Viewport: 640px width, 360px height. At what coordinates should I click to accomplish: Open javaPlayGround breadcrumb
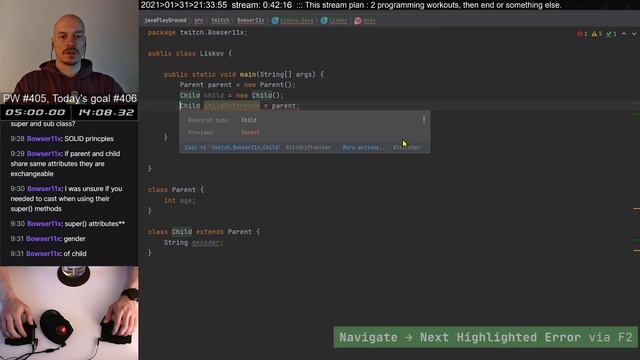pos(165,20)
